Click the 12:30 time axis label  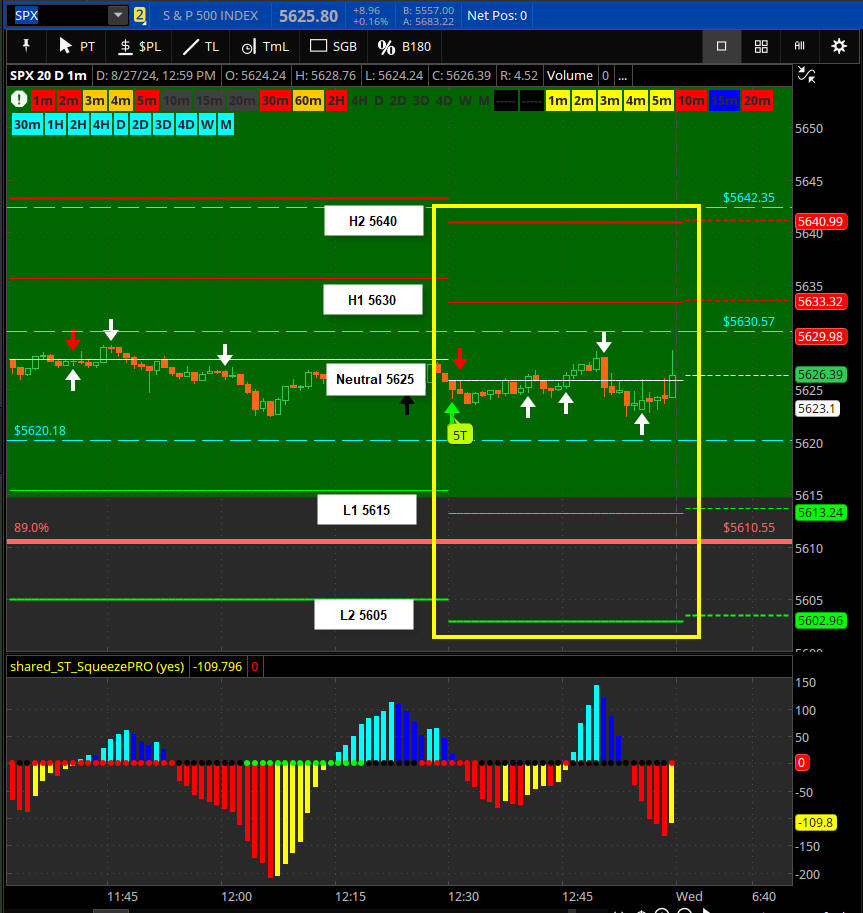pos(464,897)
